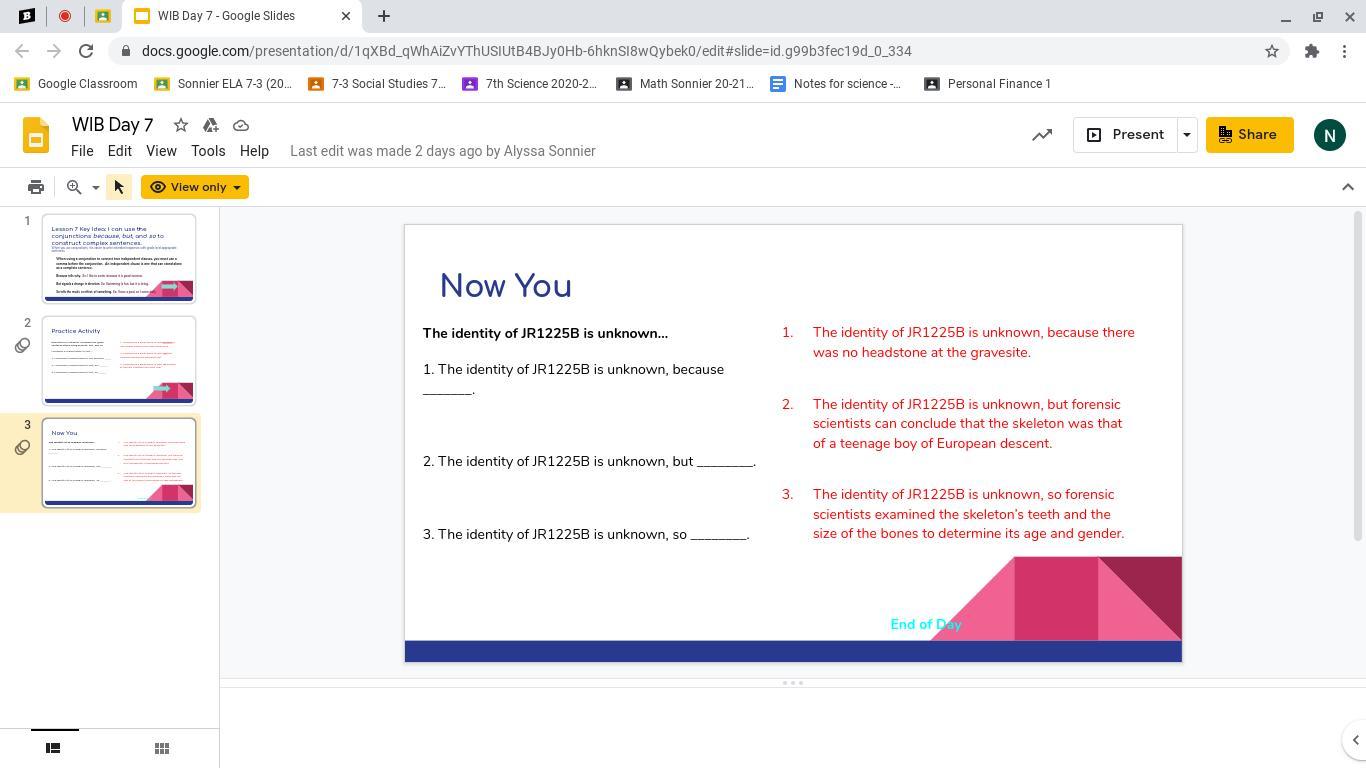This screenshot has height=768, width=1366.
Task: View the site lock security info
Action: pos(126,51)
